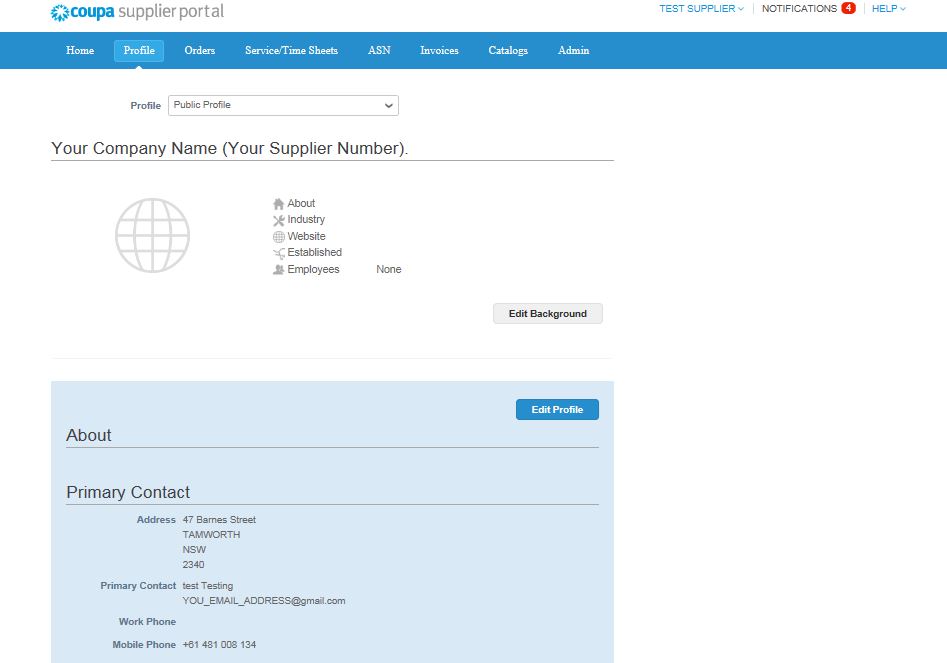Click the blue Edit Profile button
947x663 pixels.
[x=557, y=410]
